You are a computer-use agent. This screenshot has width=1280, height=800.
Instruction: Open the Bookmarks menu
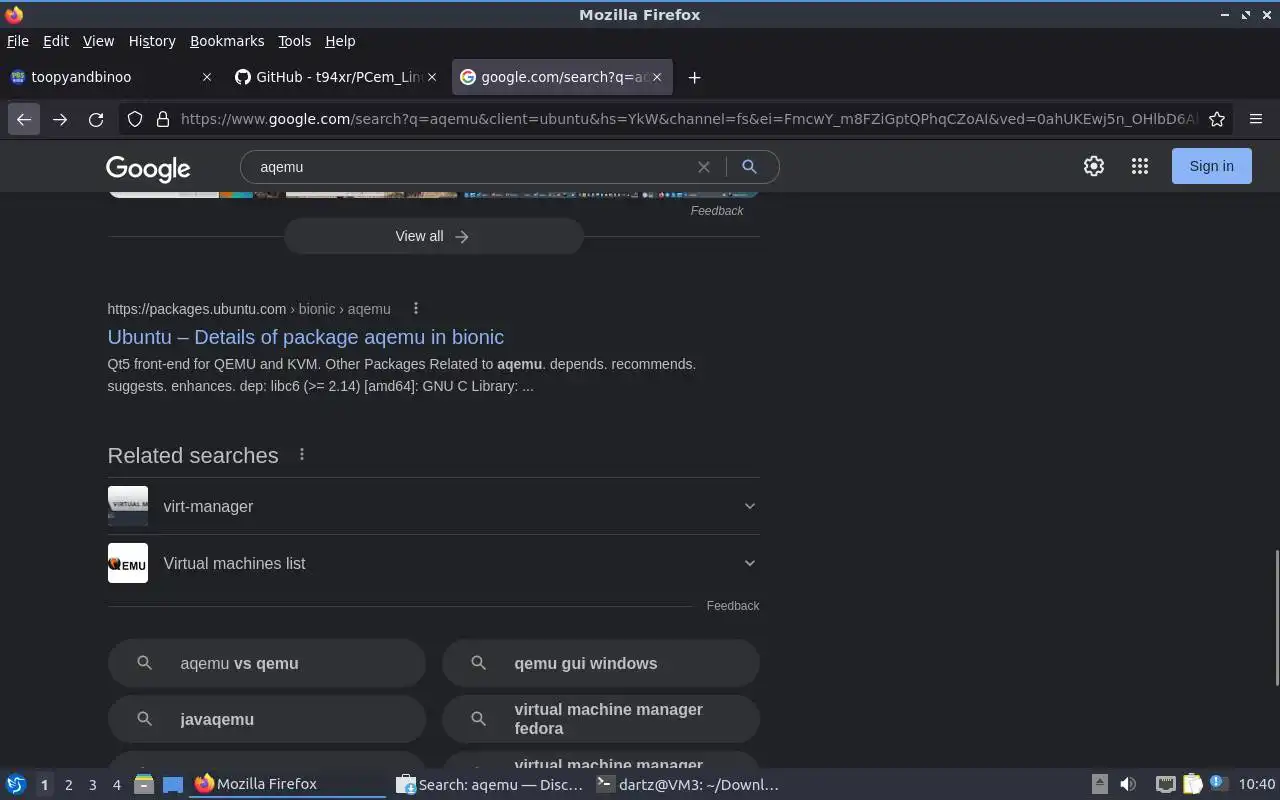tap(227, 41)
